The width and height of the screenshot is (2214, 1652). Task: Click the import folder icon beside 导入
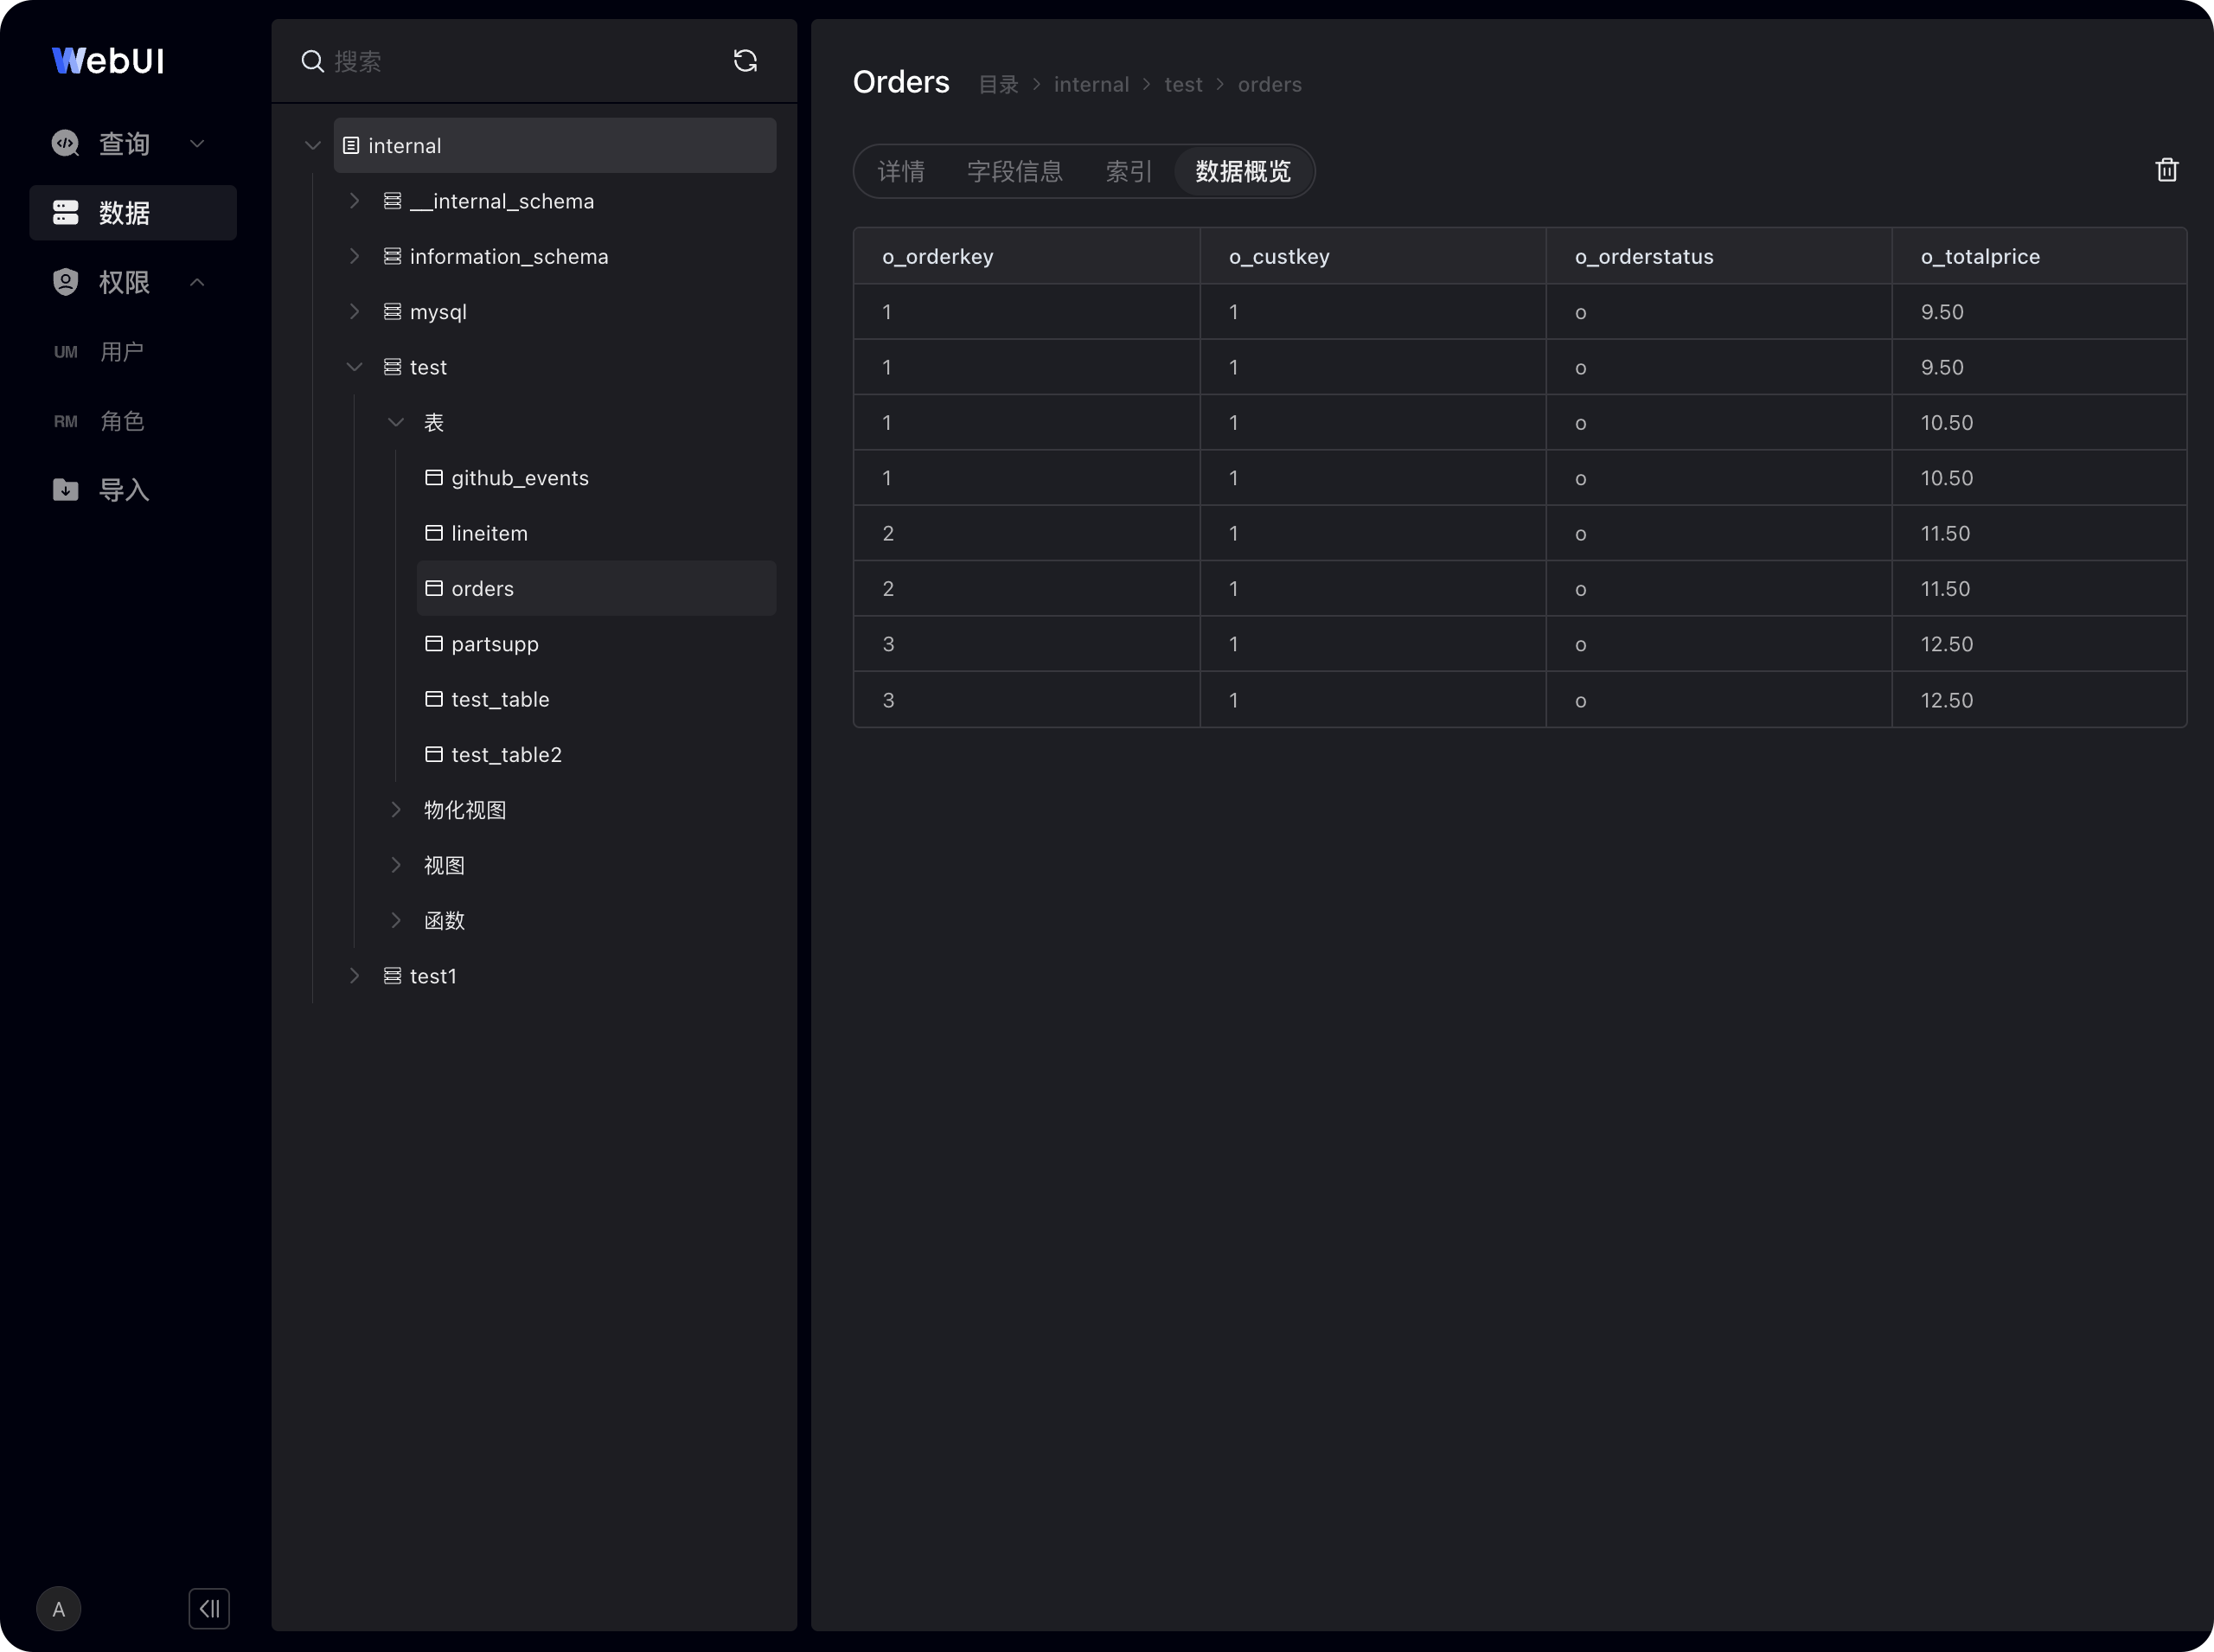65,489
